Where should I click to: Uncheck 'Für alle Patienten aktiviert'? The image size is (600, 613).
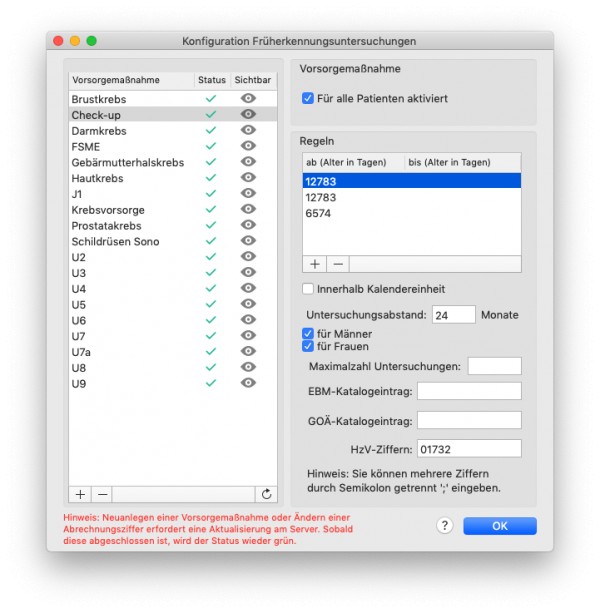(x=308, y=98)
